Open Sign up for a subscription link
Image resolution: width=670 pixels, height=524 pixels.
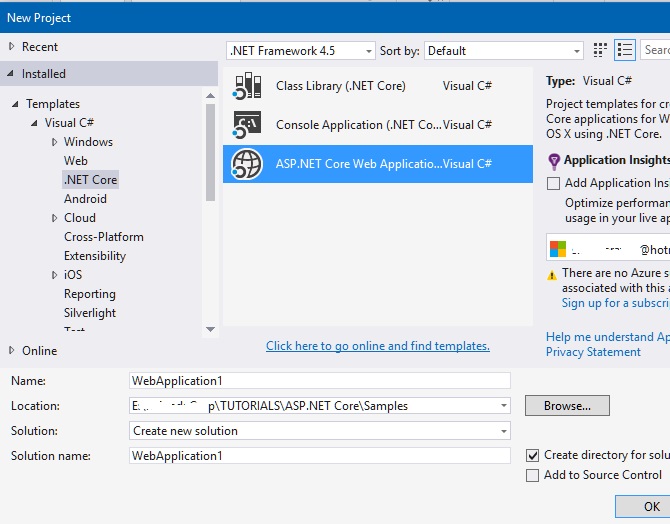[x=615, y=303]
